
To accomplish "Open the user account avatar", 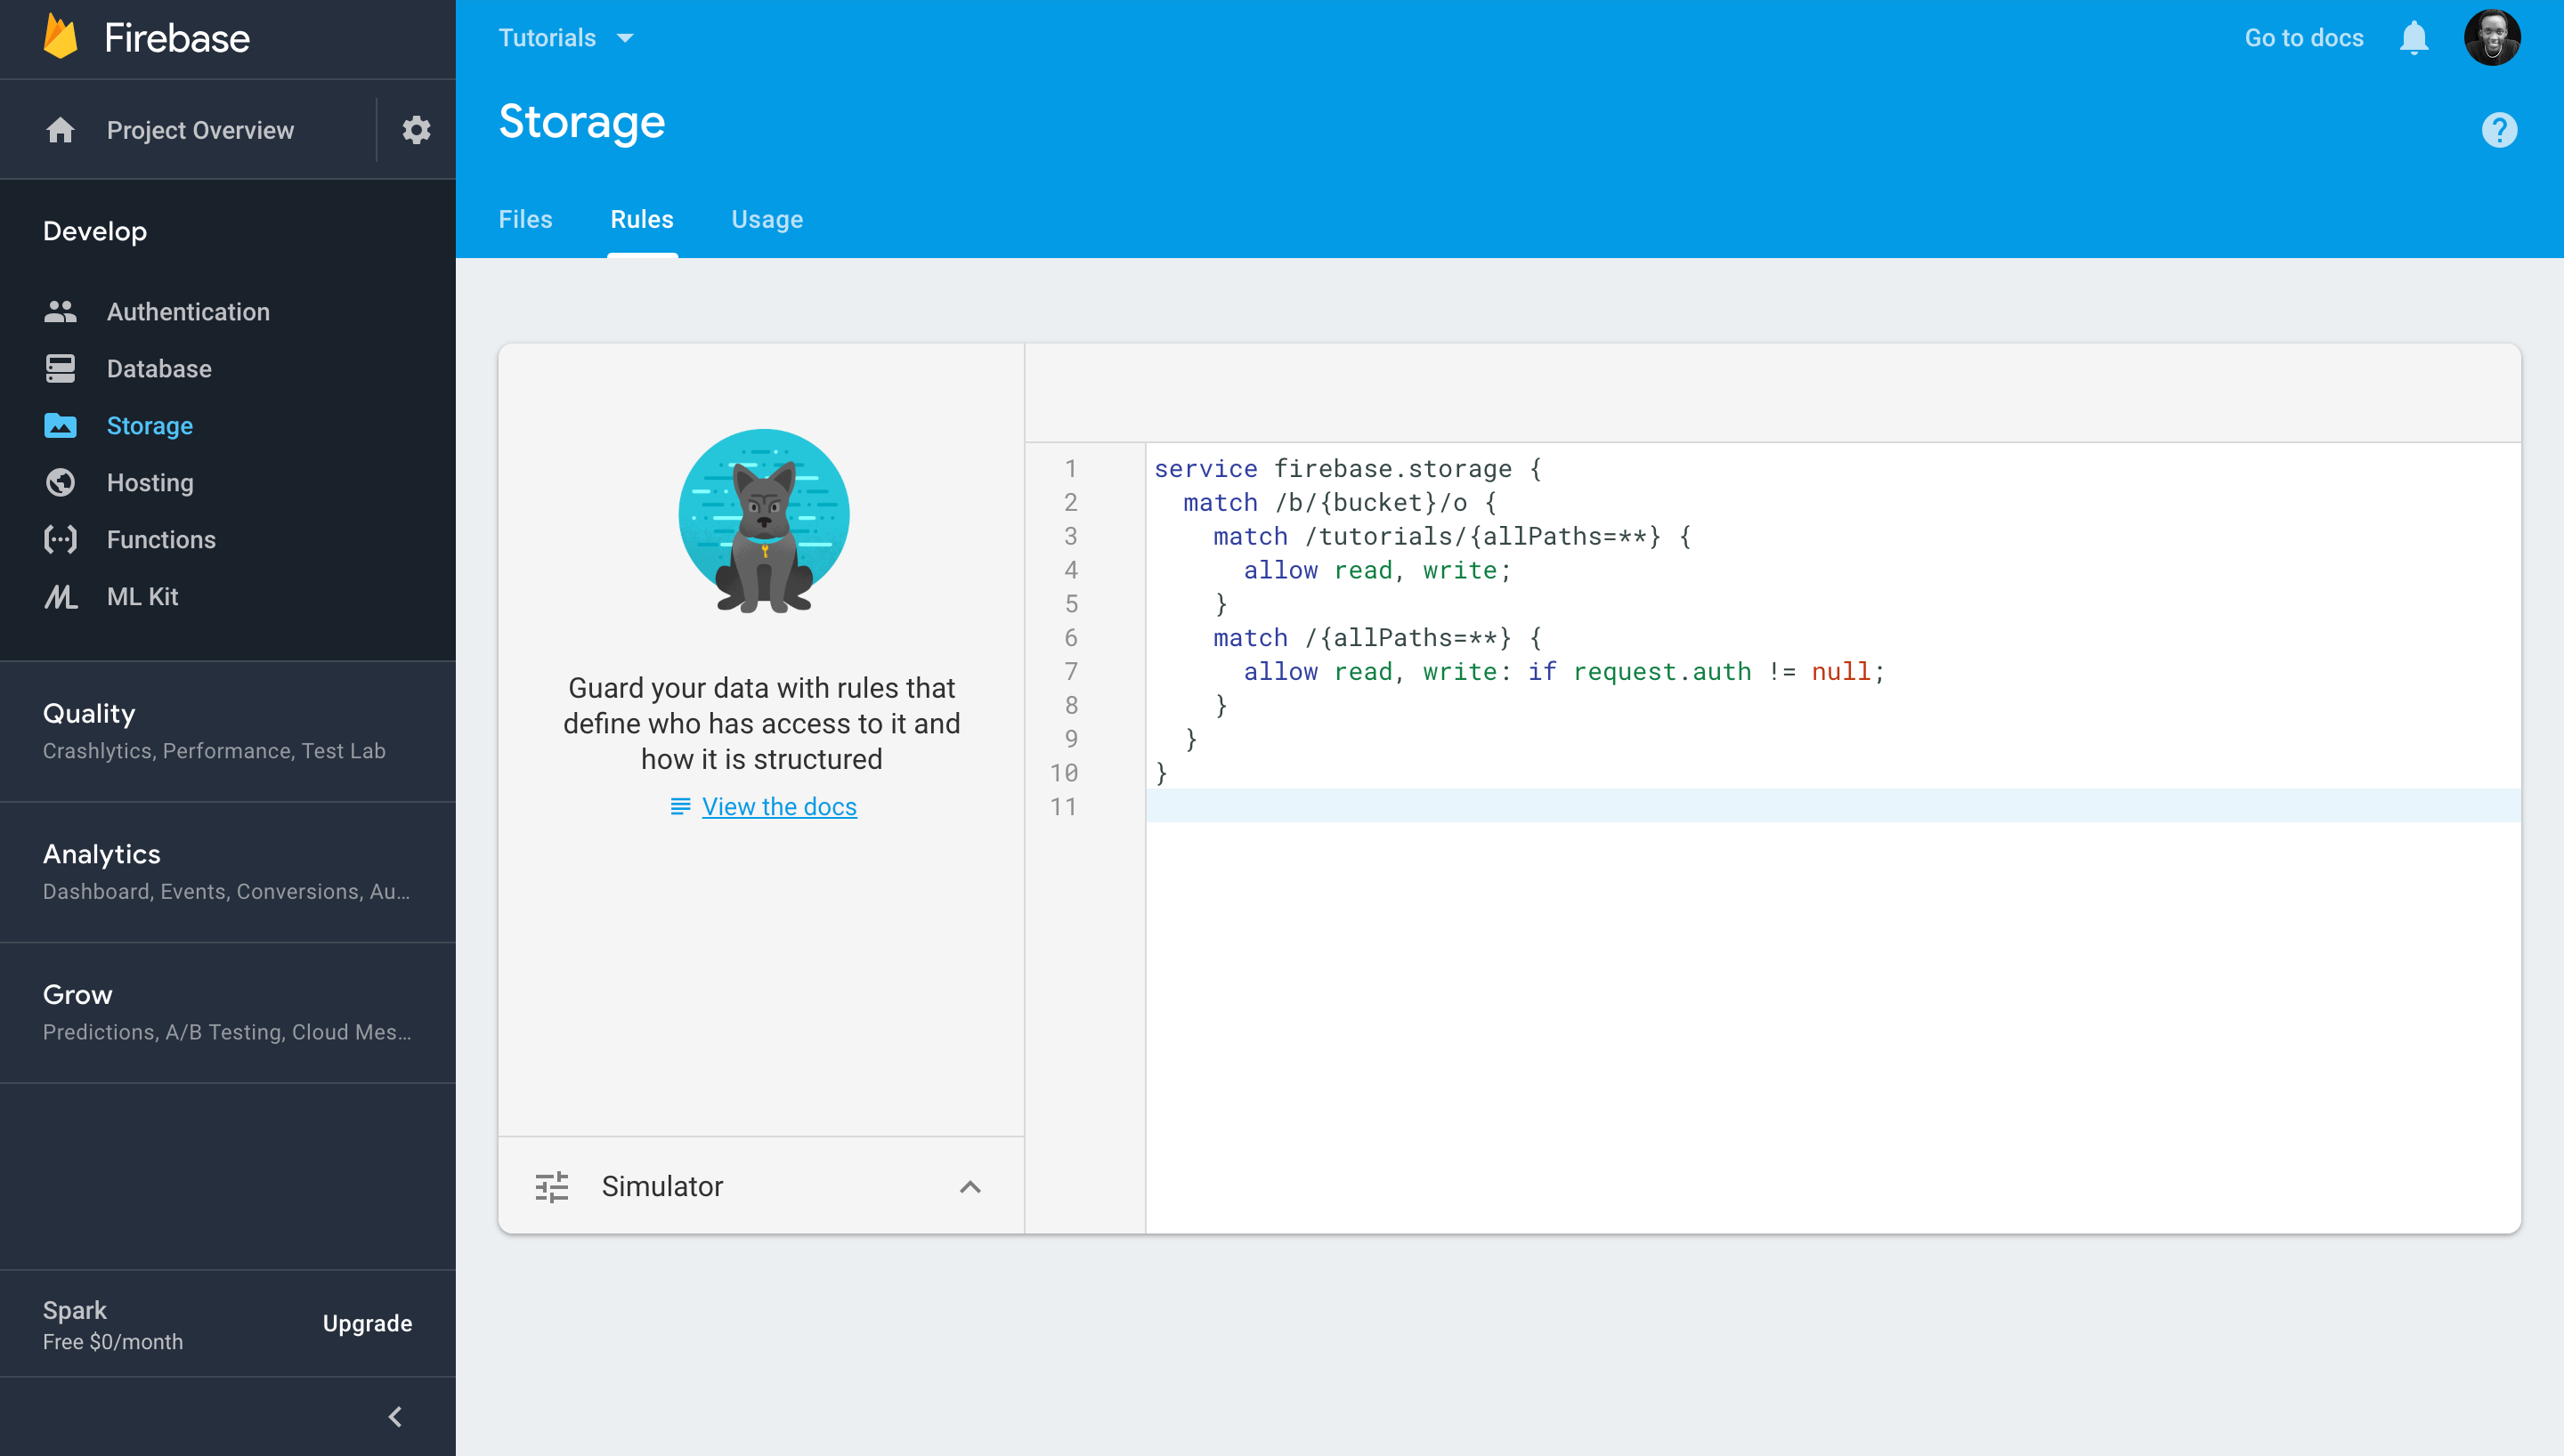I will tap(2491, 38).
